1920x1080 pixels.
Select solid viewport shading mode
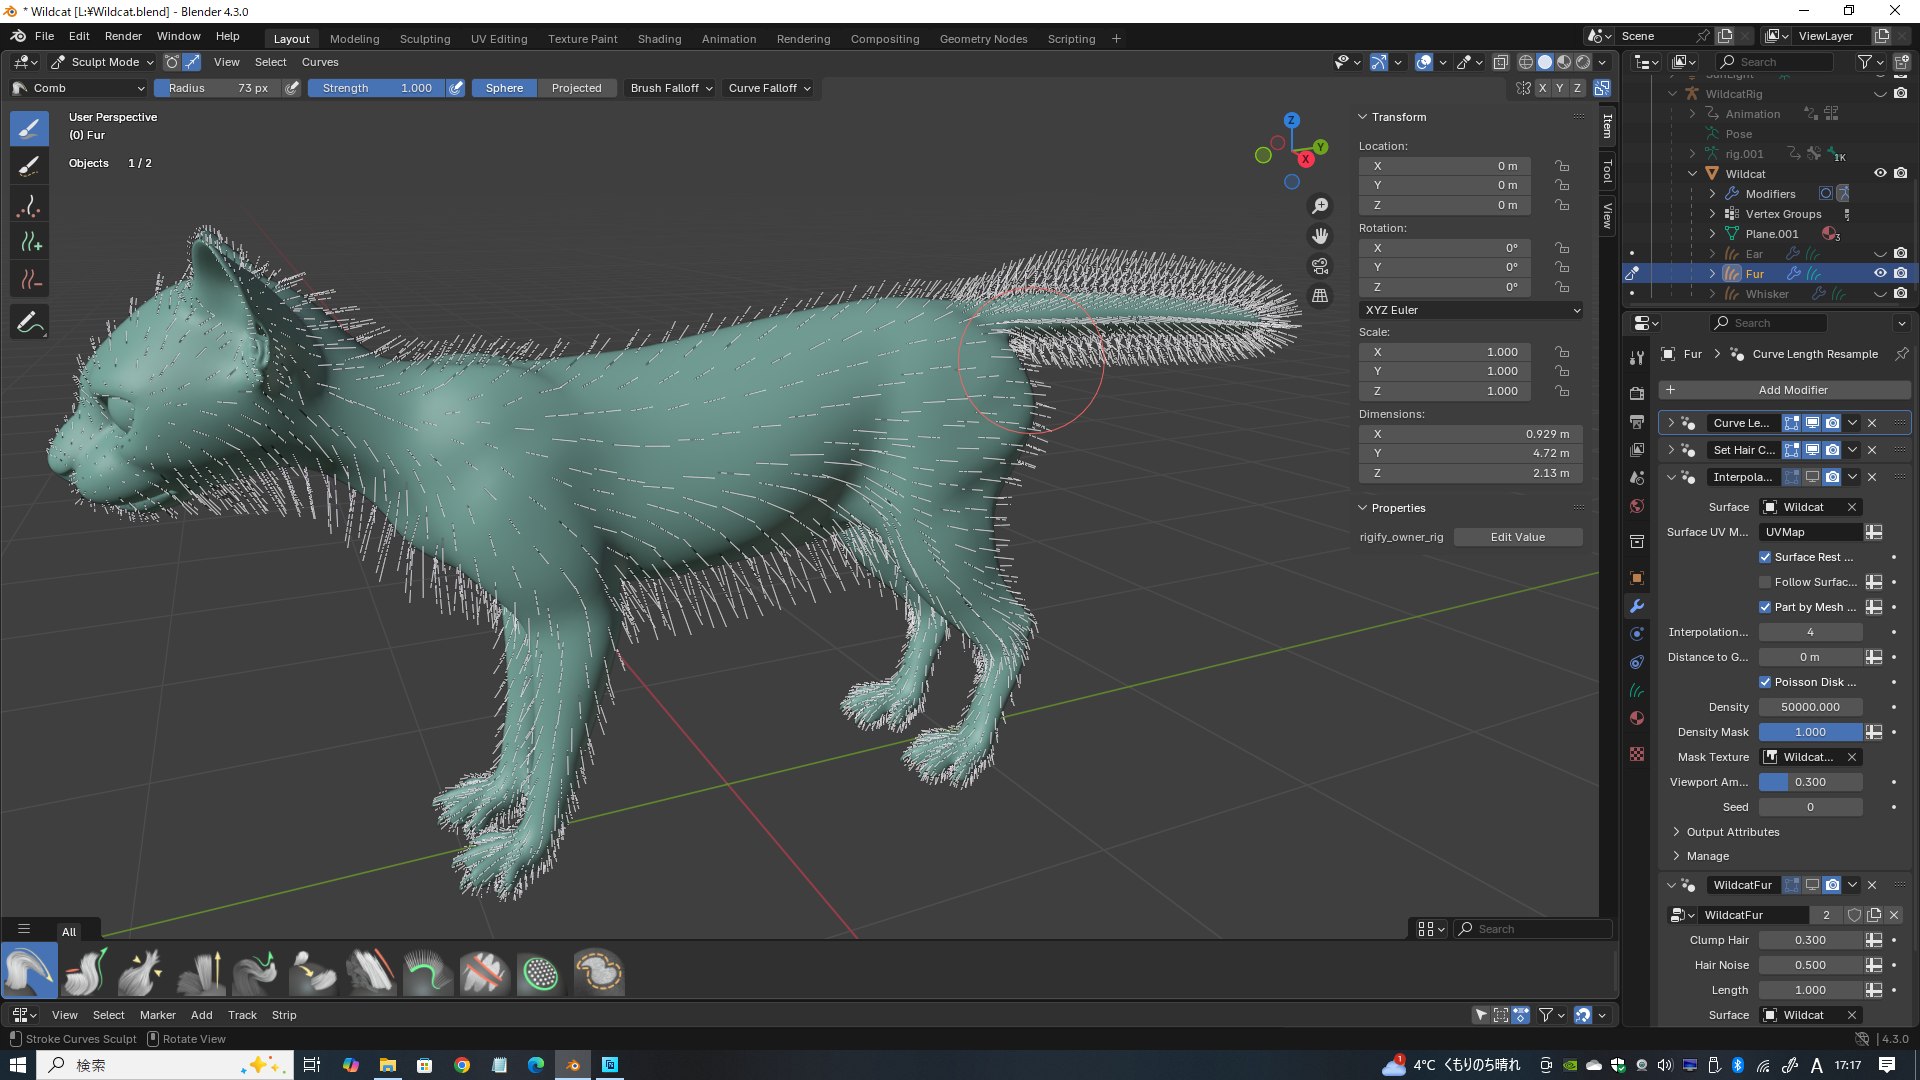(x=1545, y=62)
